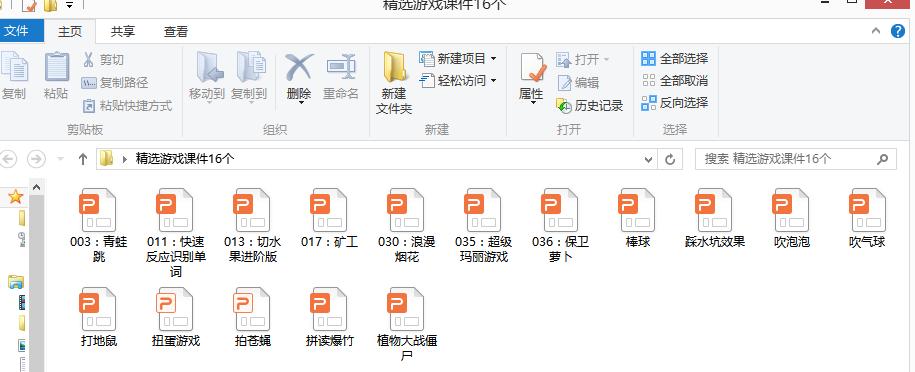
Task: Select the 植物大战僵尸 file icon
Action: [406, 310]
